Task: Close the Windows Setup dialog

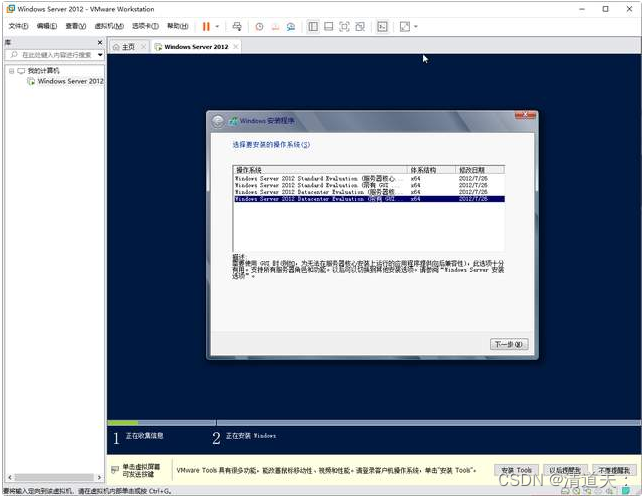Action: coord(525,115)
